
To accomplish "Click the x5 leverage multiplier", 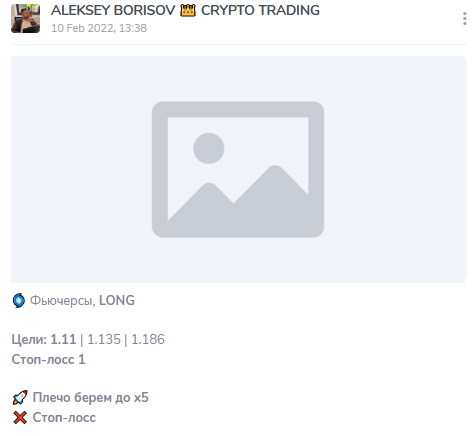I will tap(141, 398).
